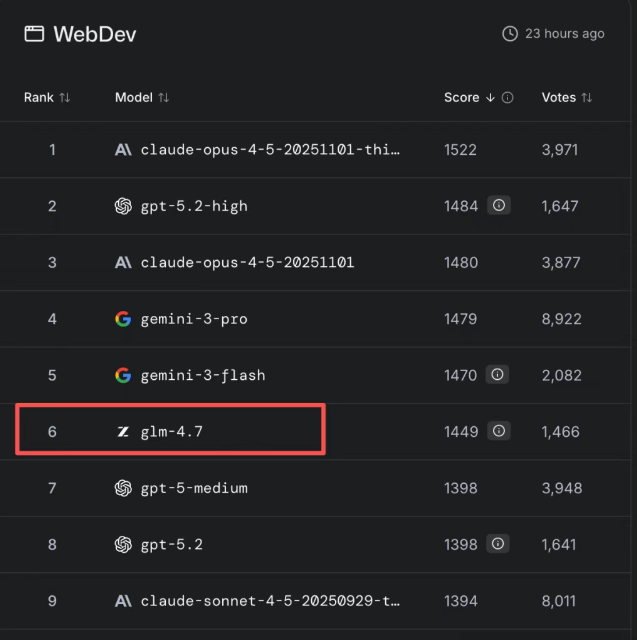Open the gemini-3-flash model entry

click(x=203, y=376)
